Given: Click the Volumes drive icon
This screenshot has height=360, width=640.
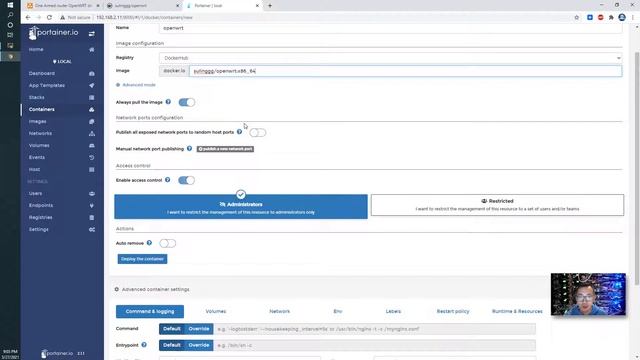Looking at the screenshot, I should 92,145.
